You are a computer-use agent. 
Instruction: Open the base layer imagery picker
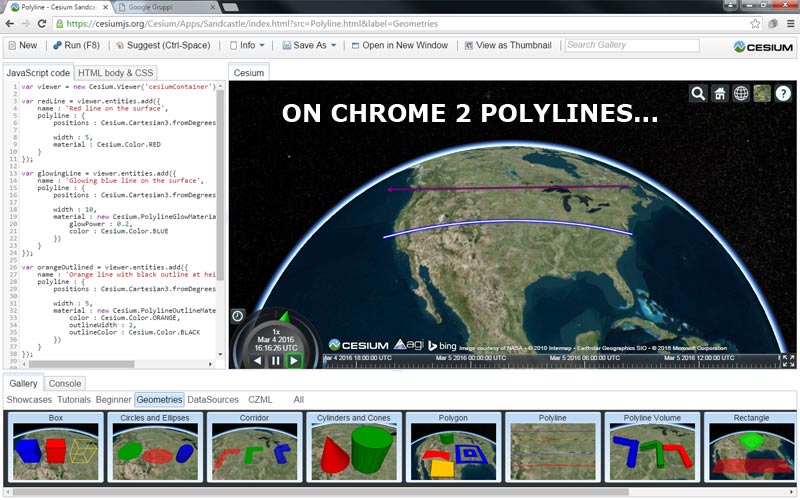coord(762,93)
